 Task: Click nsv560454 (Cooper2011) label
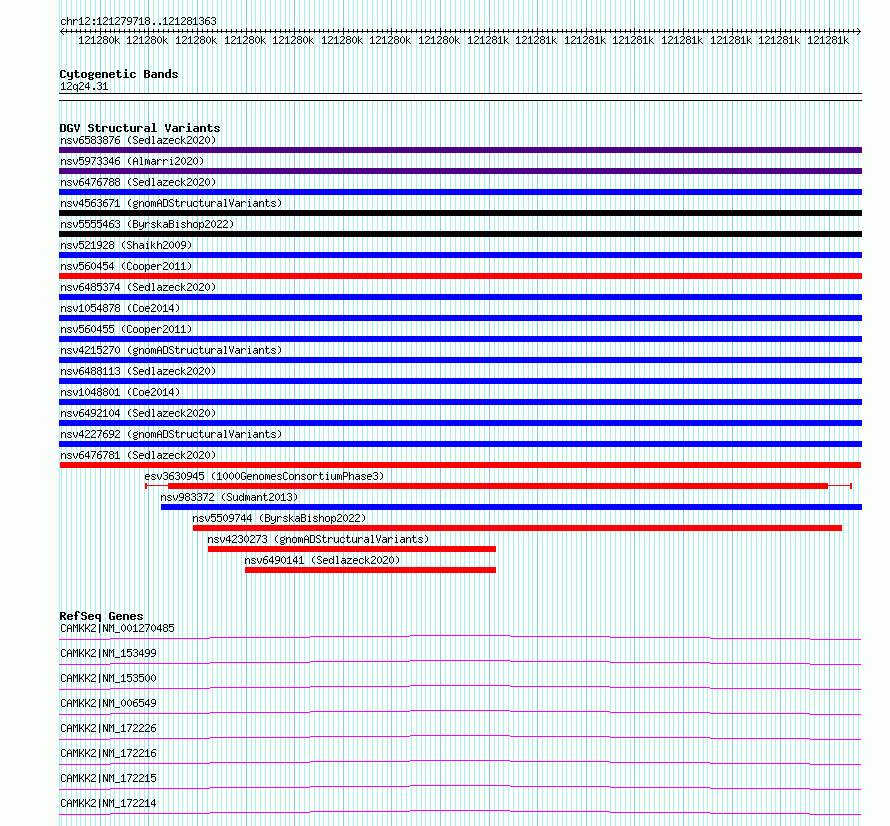(x=126, y=266)
